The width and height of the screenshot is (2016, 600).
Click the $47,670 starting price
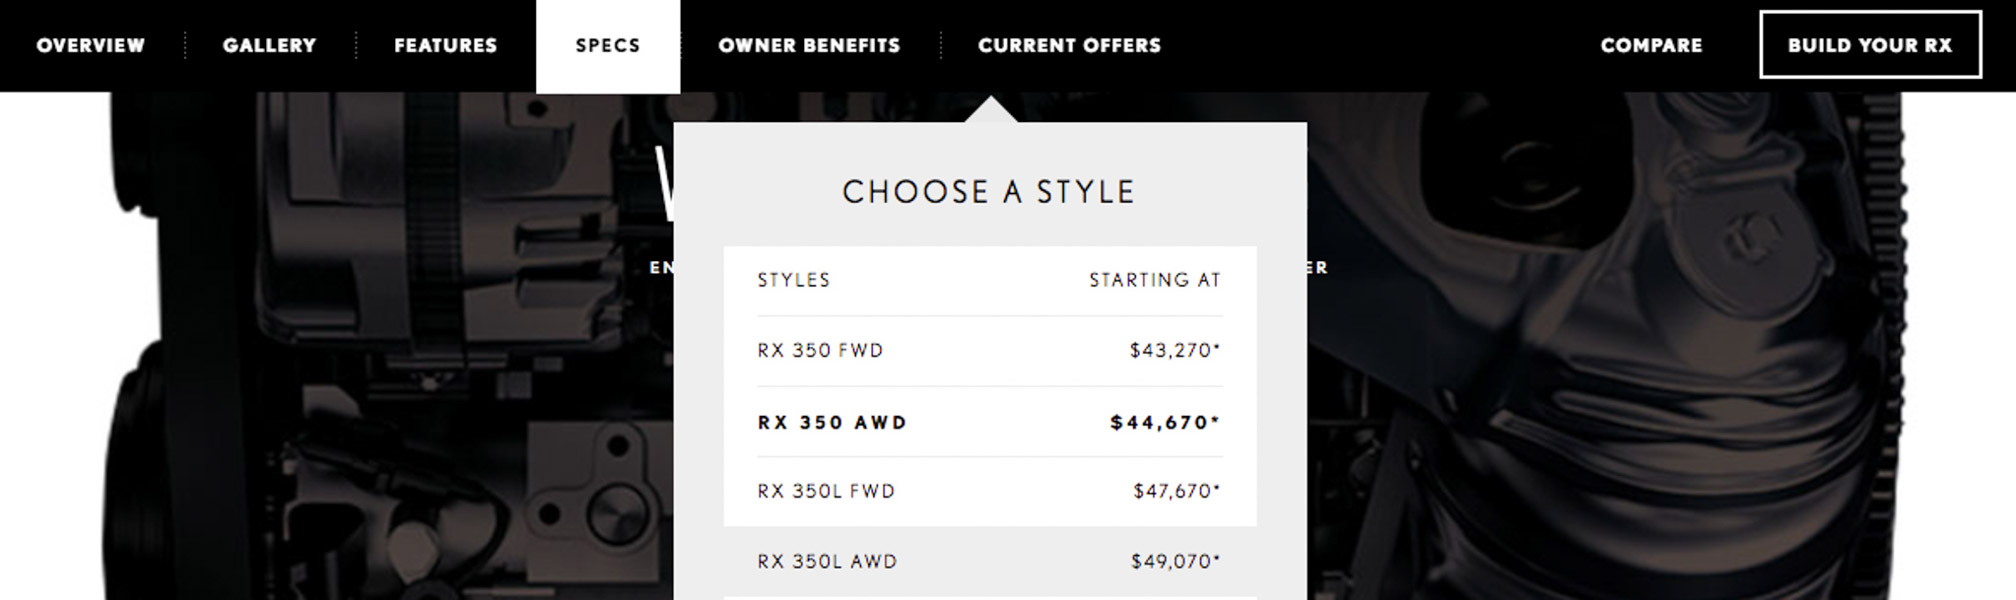(x=1176, y=491)
